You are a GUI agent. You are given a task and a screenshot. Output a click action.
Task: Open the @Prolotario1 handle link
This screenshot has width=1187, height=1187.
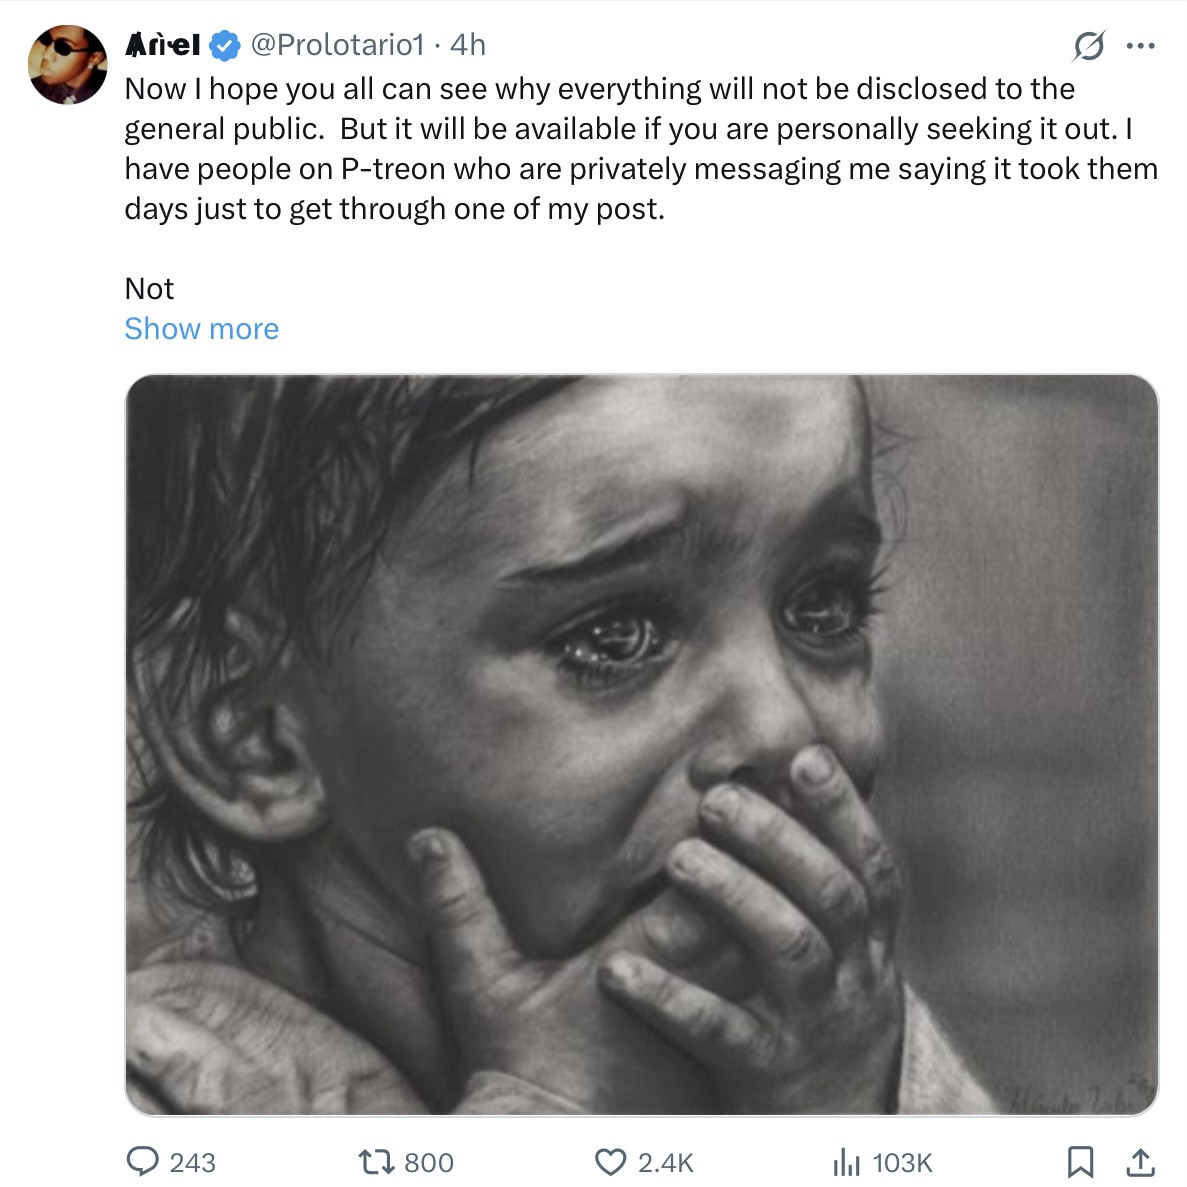tap(337, 45)
